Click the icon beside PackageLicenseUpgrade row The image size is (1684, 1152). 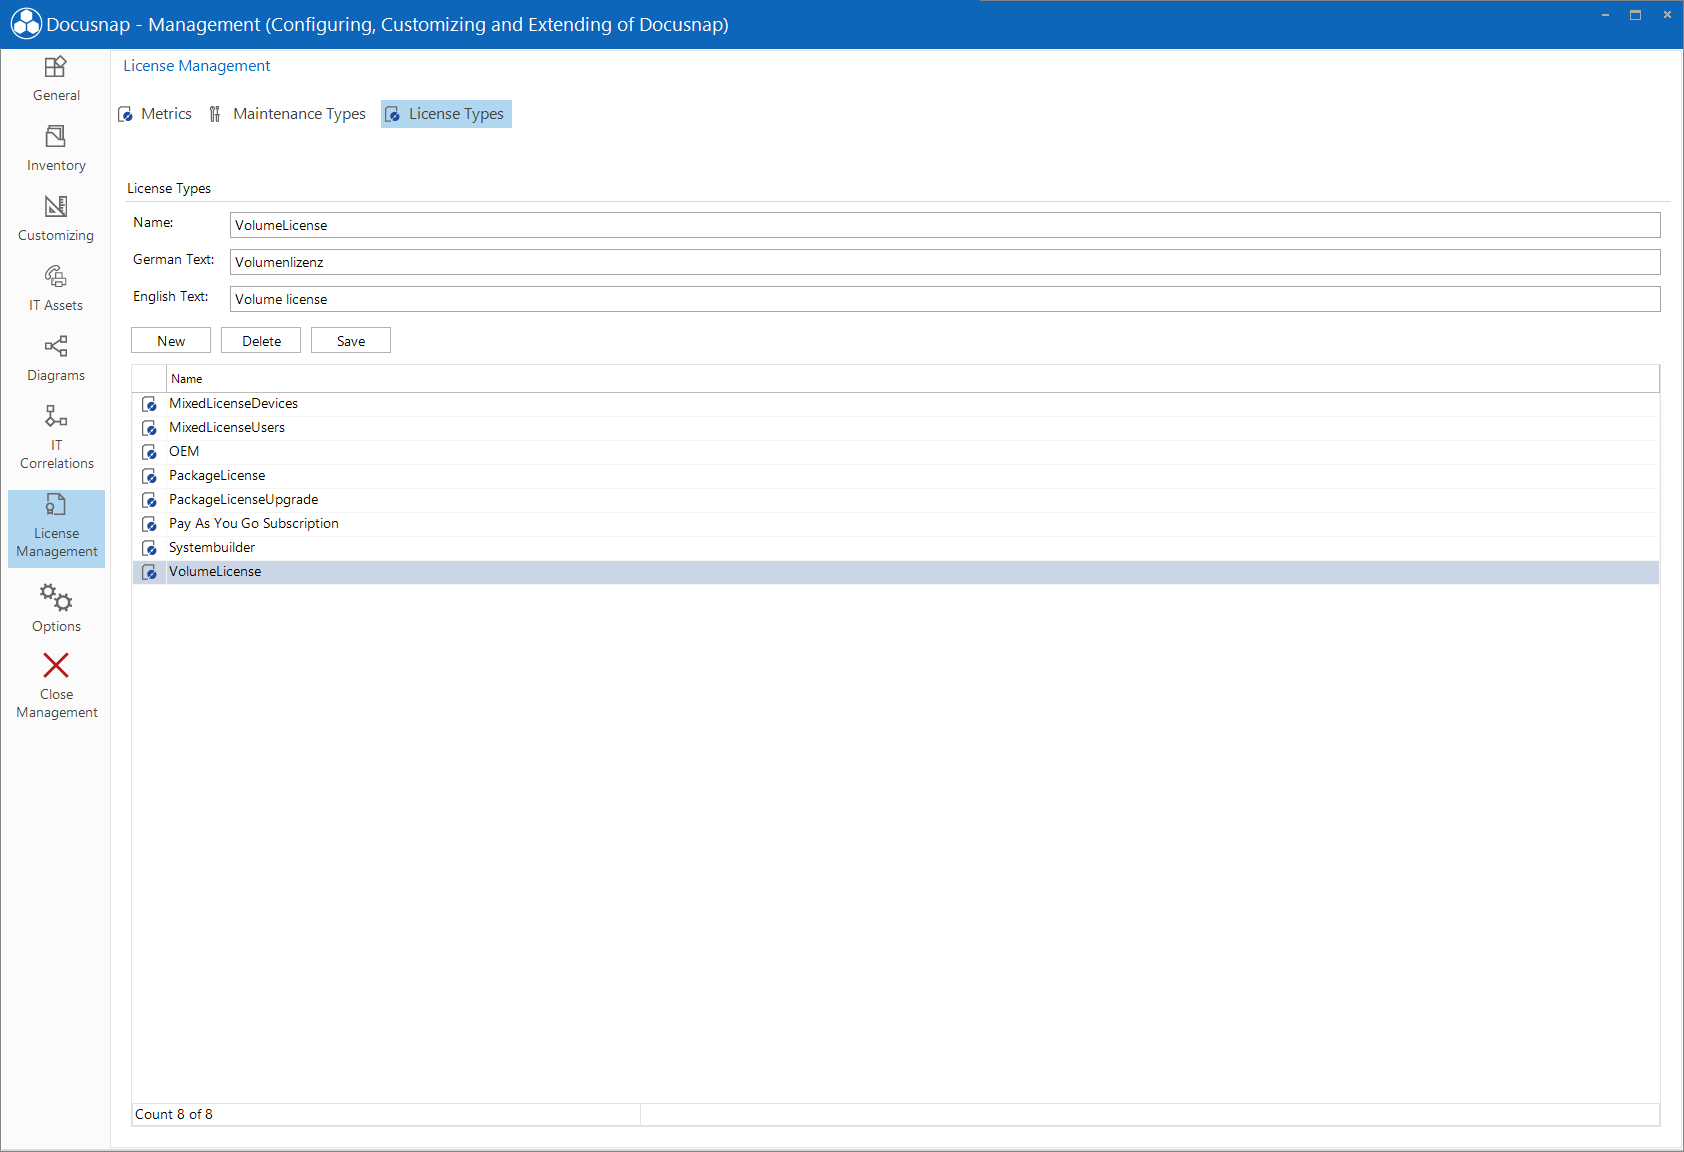[x=150, y=500]
